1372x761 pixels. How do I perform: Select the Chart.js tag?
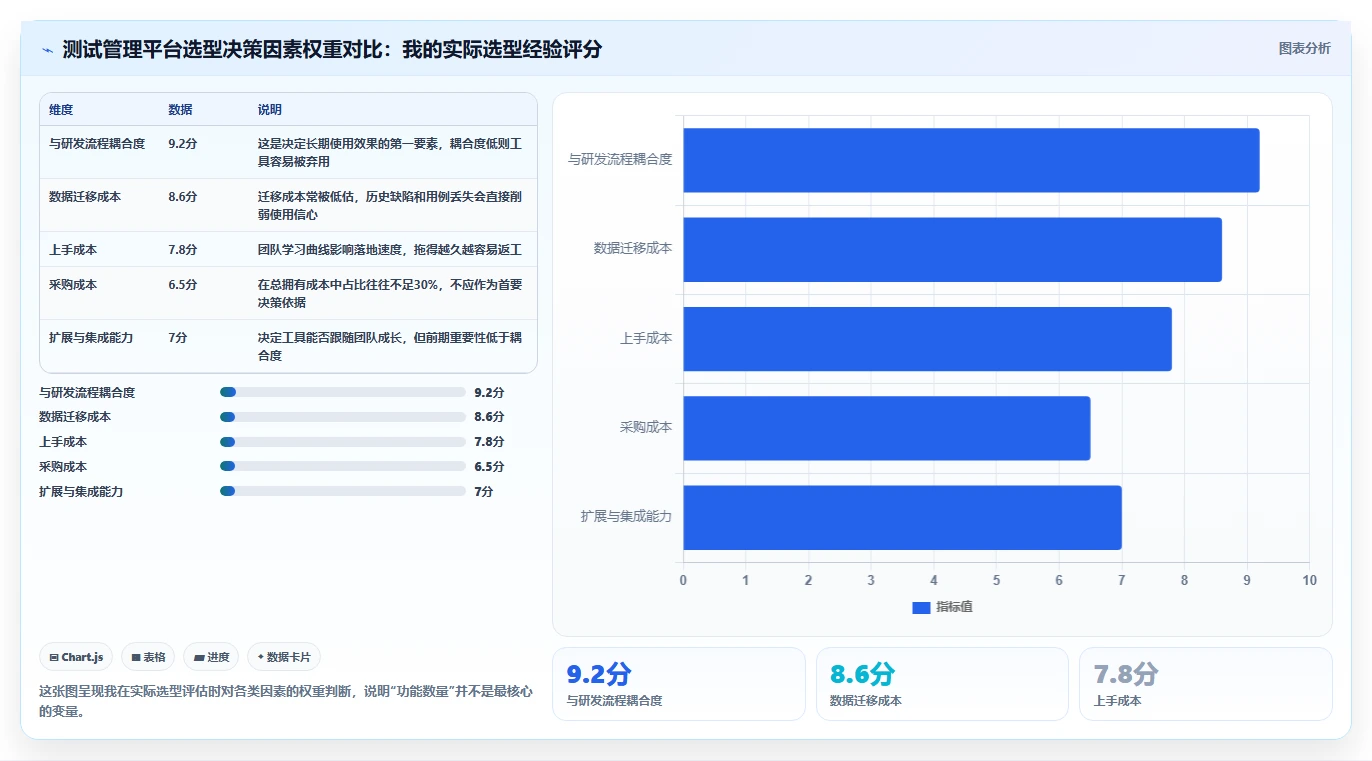point(77,657)
